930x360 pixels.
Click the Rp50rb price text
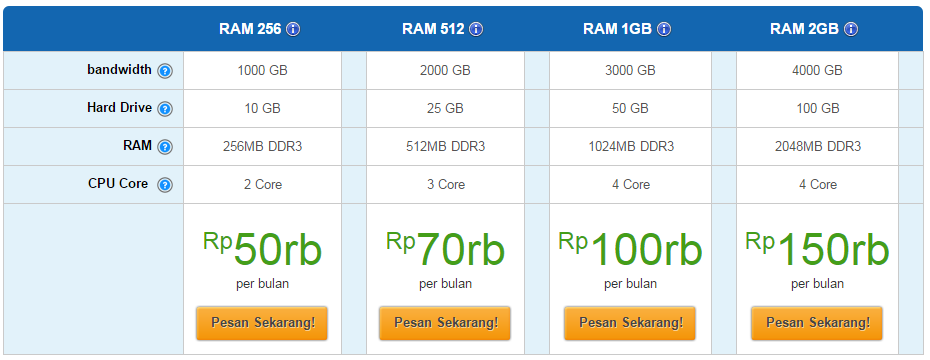(x=262, y=249)
